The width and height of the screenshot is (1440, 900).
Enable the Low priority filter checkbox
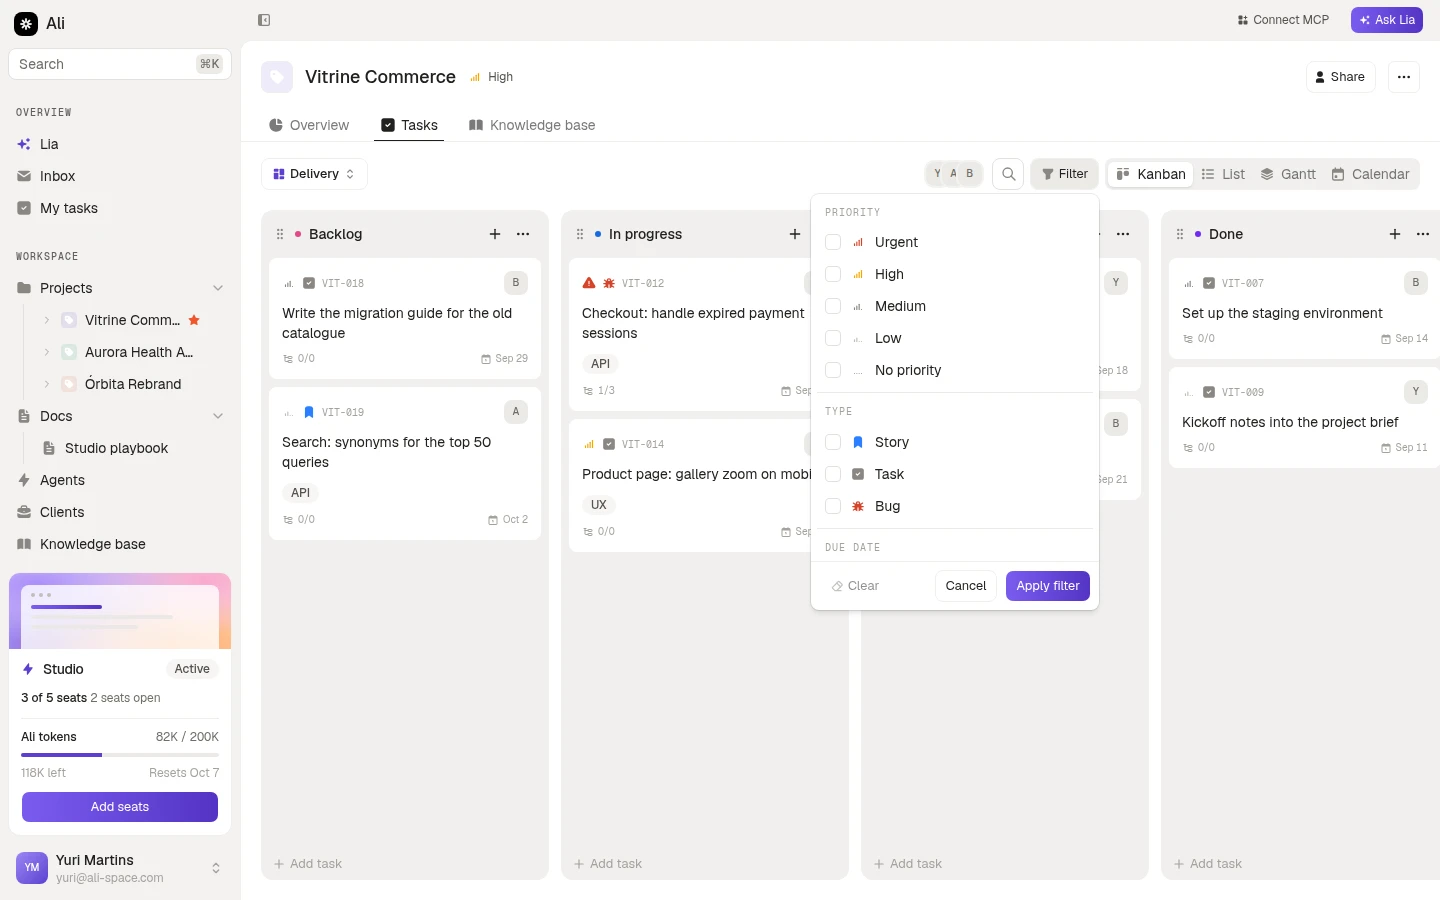click(x=833, y=338)
